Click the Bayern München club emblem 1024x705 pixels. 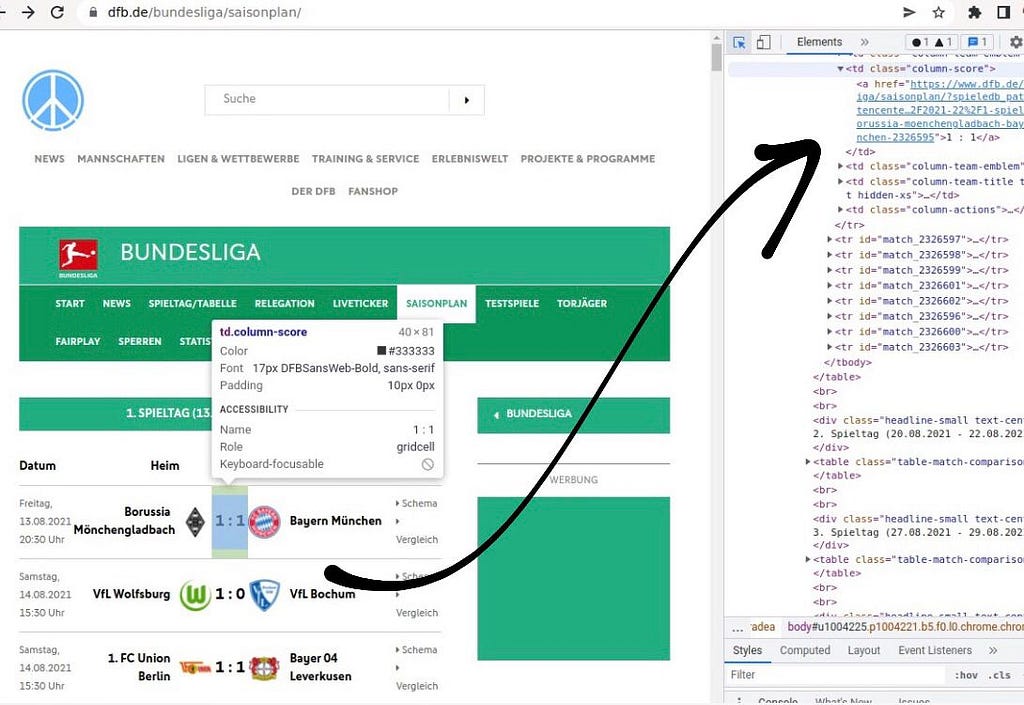[x=264, y=522]
